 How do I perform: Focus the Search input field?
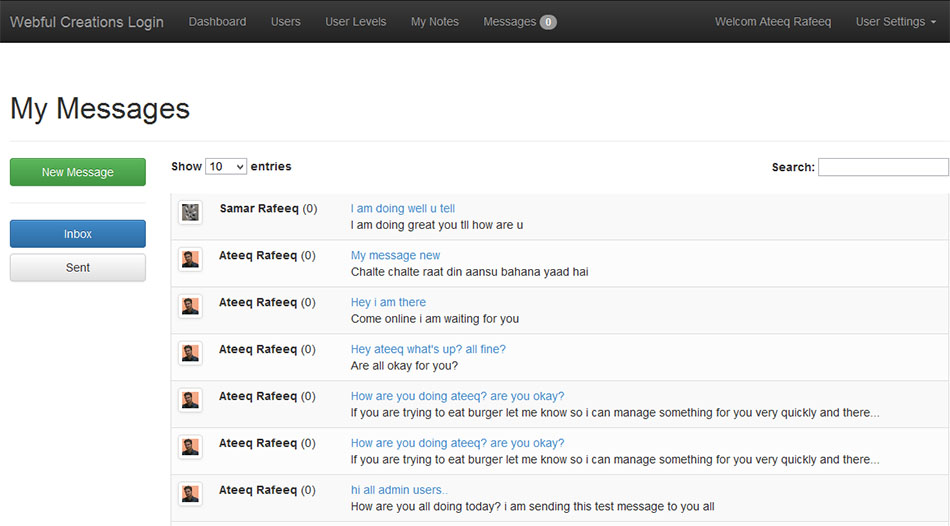[x=882, y=167]
